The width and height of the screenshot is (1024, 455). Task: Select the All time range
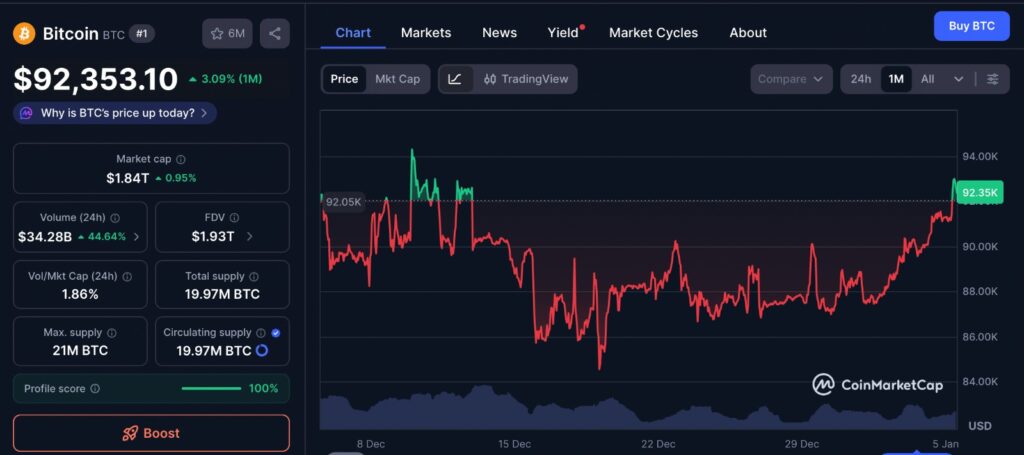click(927, 79)
